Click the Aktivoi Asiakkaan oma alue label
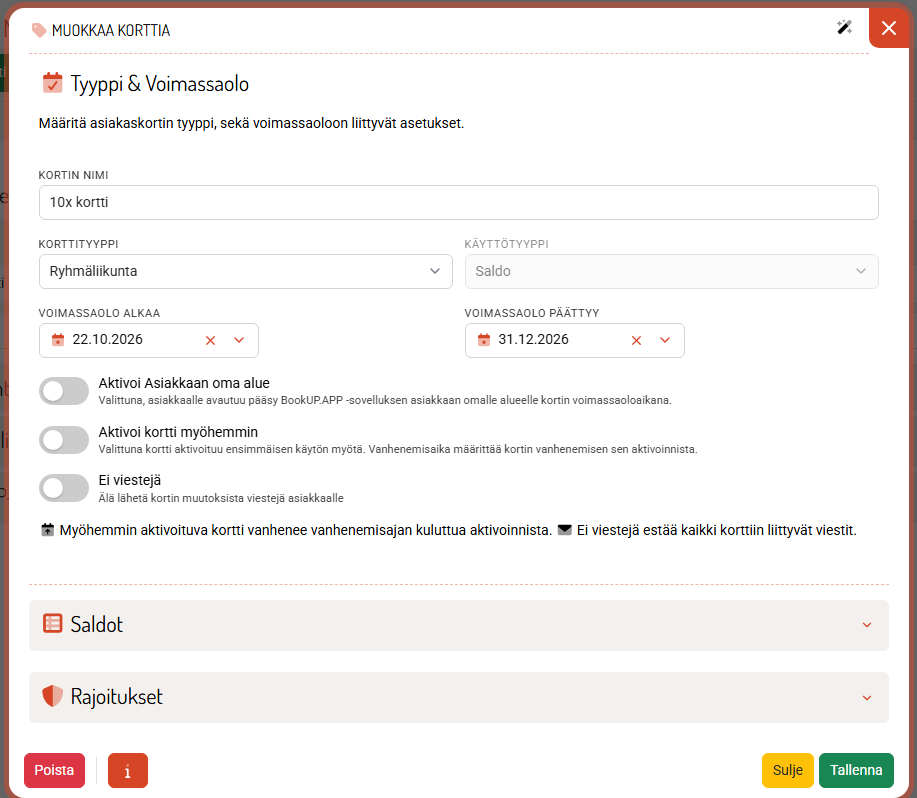 184,383
